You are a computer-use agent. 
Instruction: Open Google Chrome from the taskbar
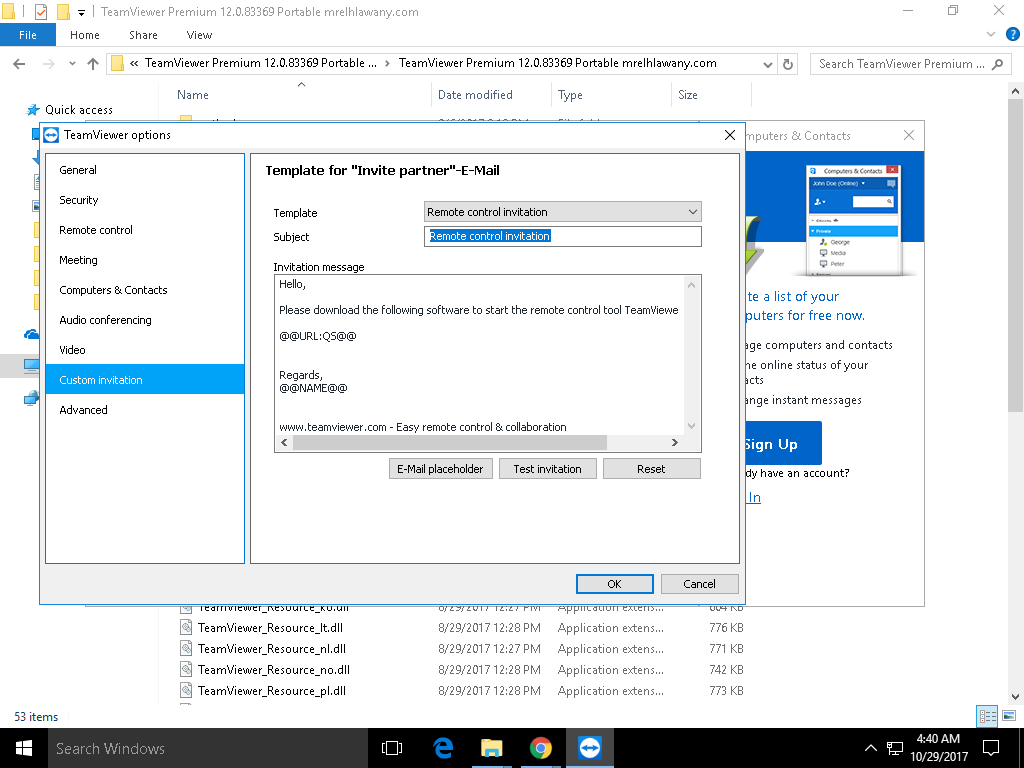pos(540,748)
